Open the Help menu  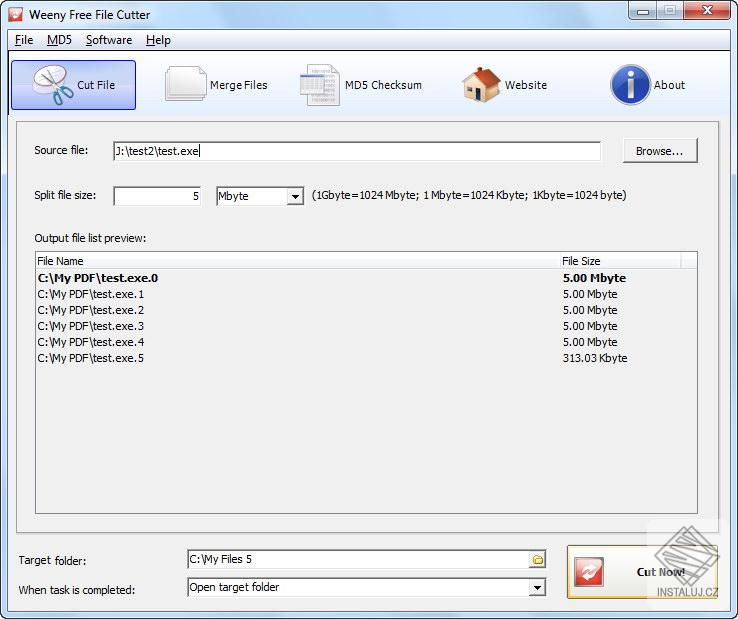click(x=158, y=40)
